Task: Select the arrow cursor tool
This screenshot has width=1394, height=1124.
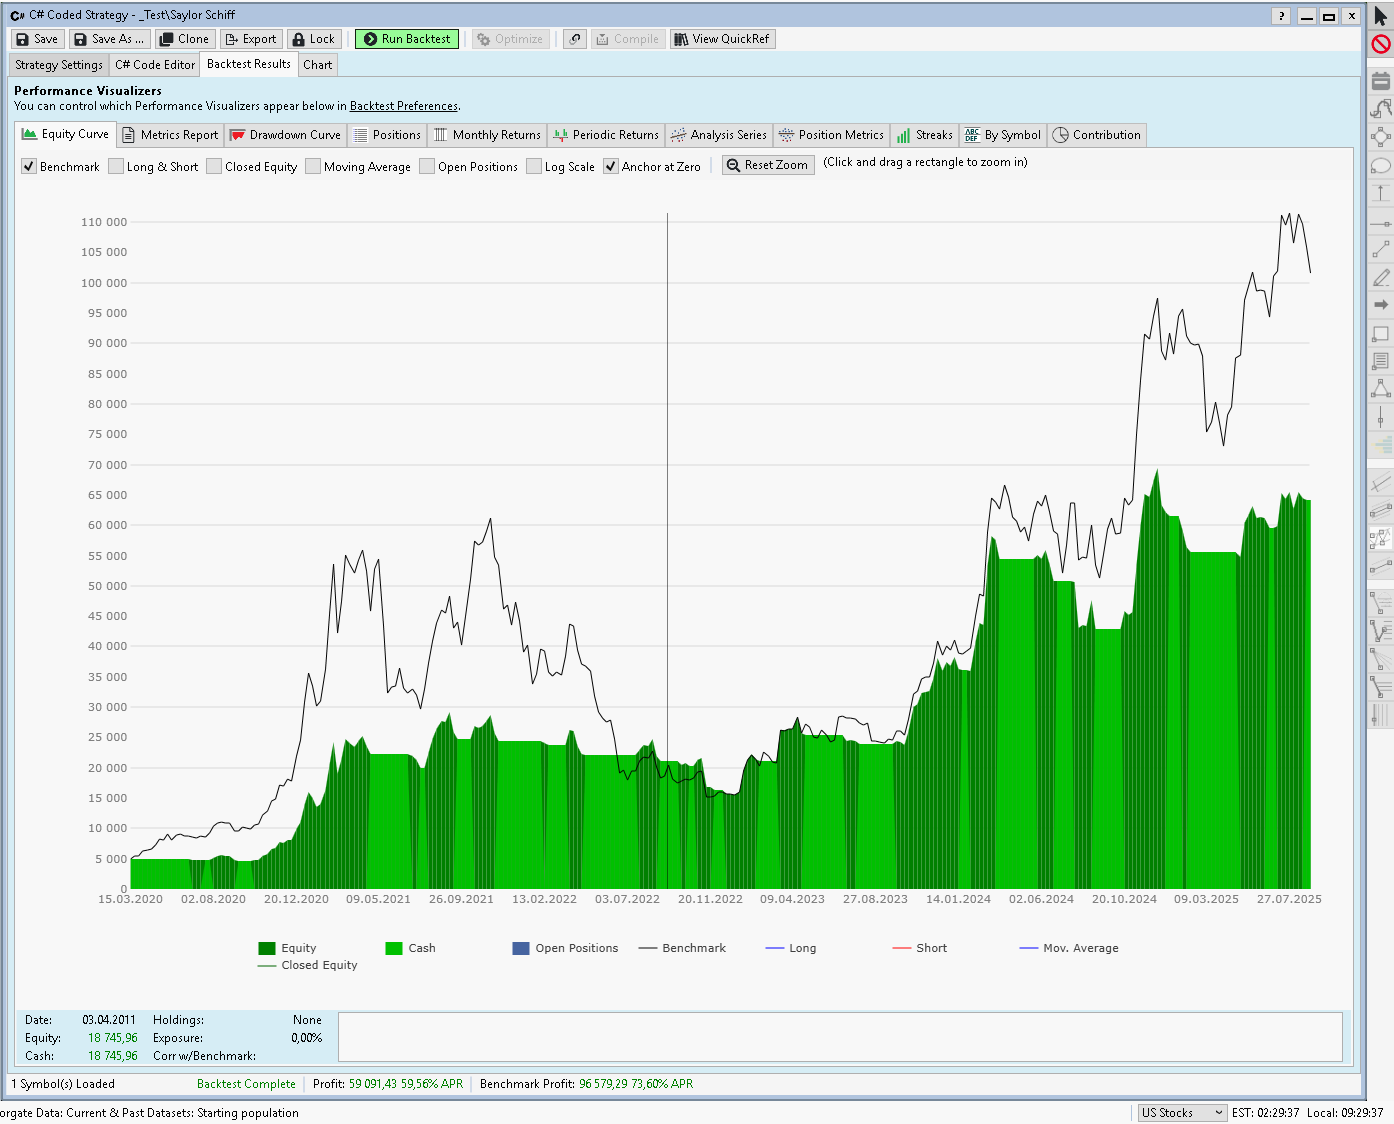Action: click(1381, 16)
